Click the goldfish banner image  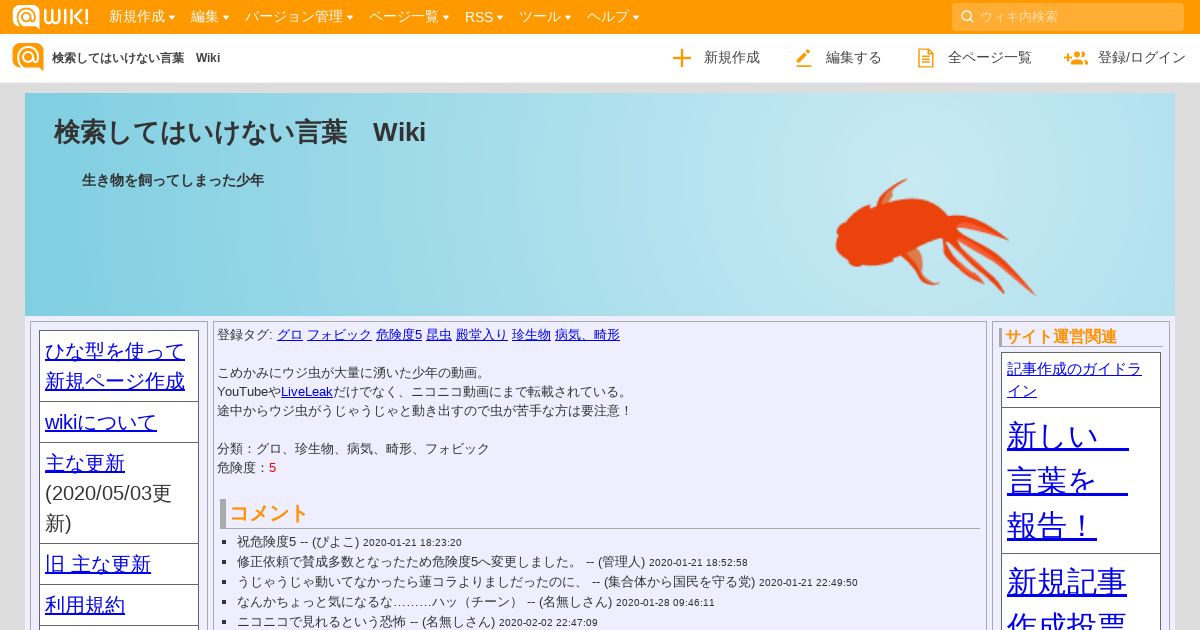click(x=934, y=237)
